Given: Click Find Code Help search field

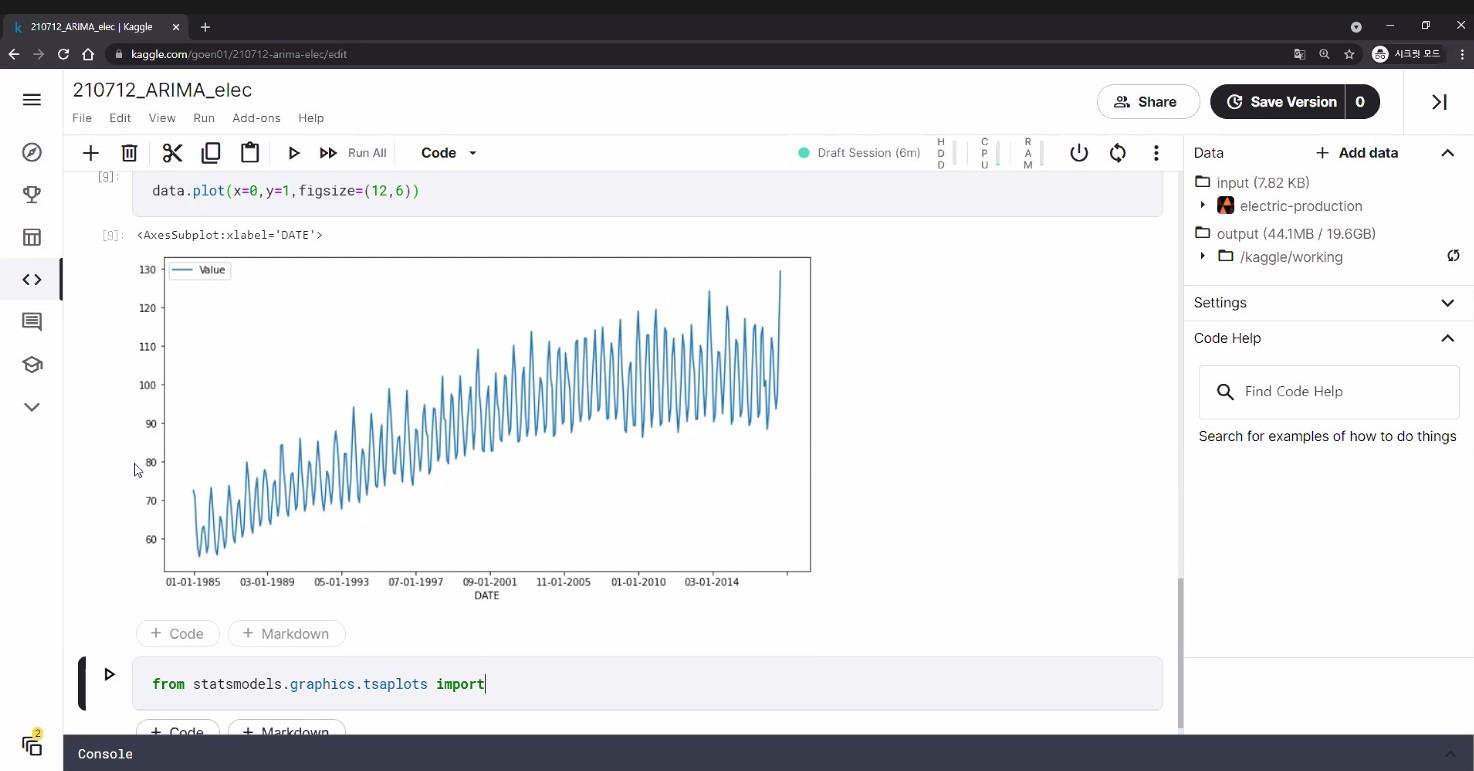Looking at the screenshot, I should 1329,392.
